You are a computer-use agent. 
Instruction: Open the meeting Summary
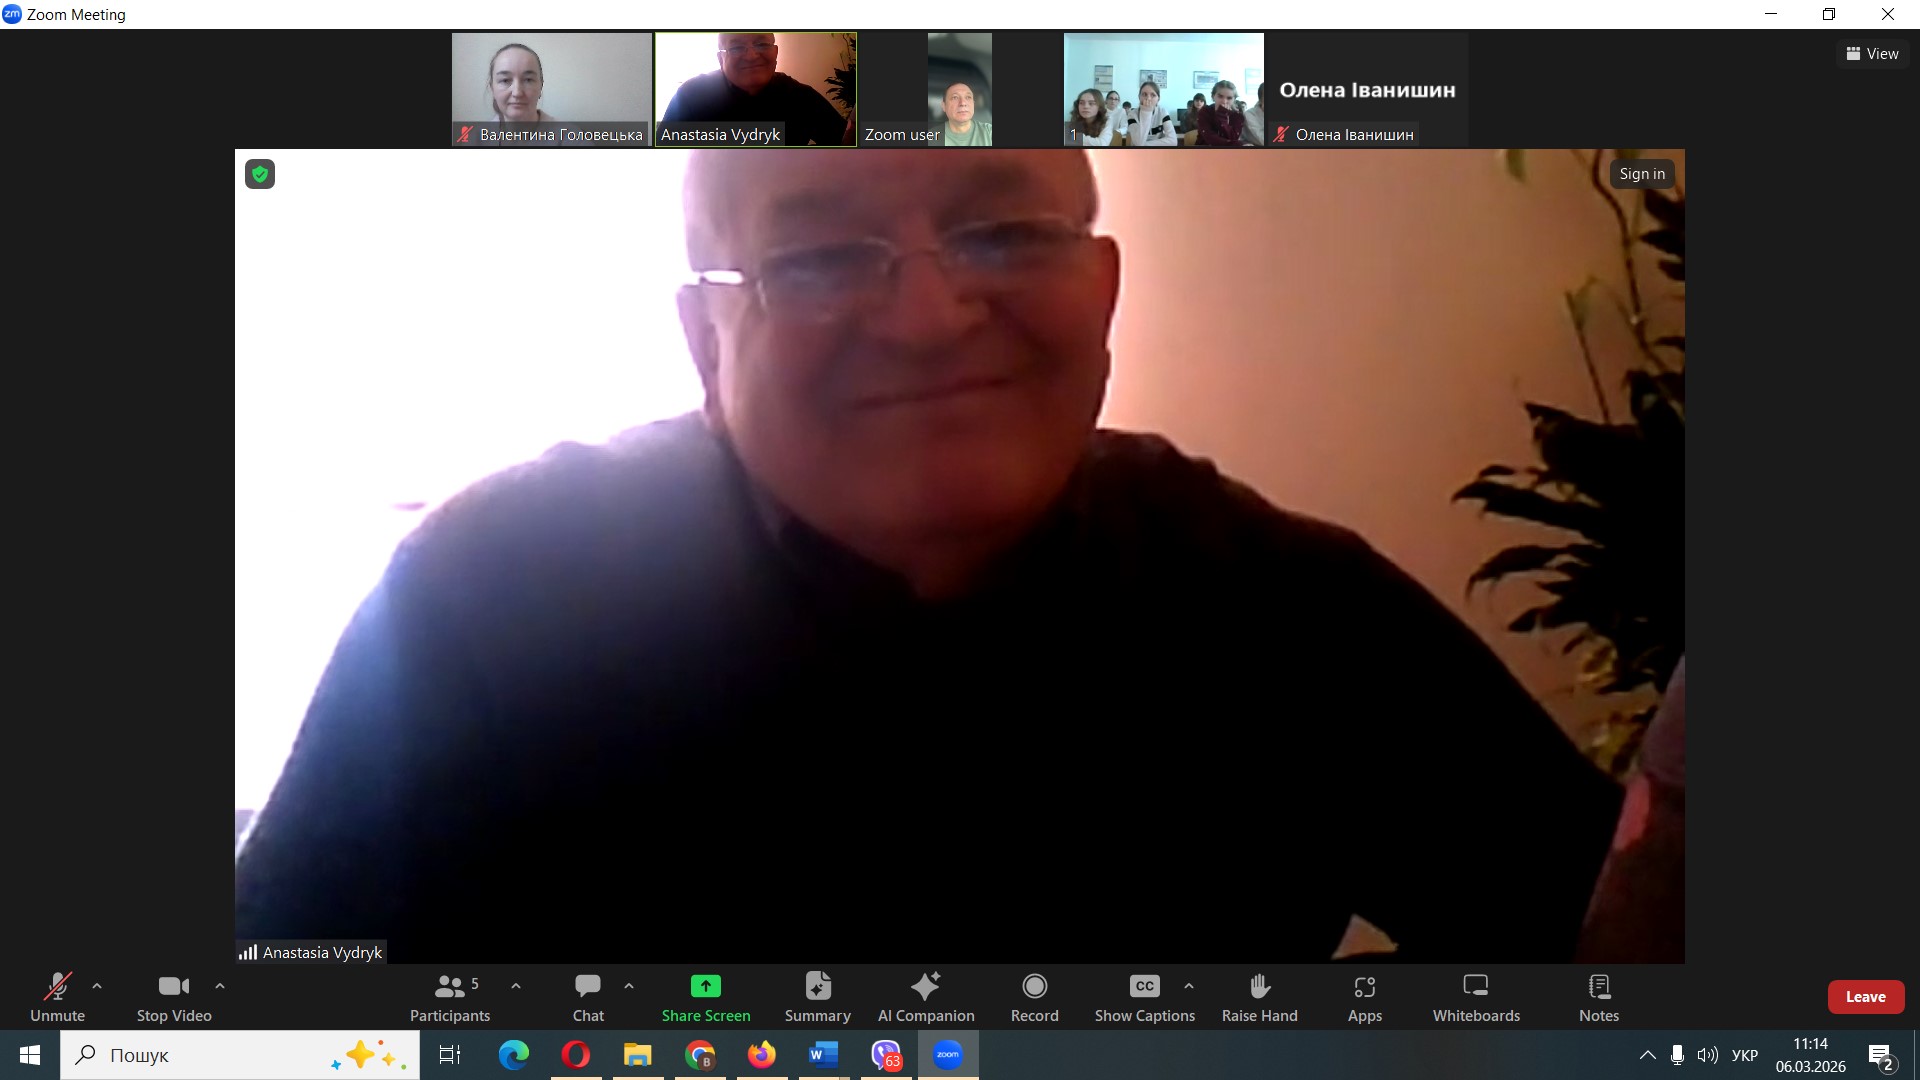point(817,997)
